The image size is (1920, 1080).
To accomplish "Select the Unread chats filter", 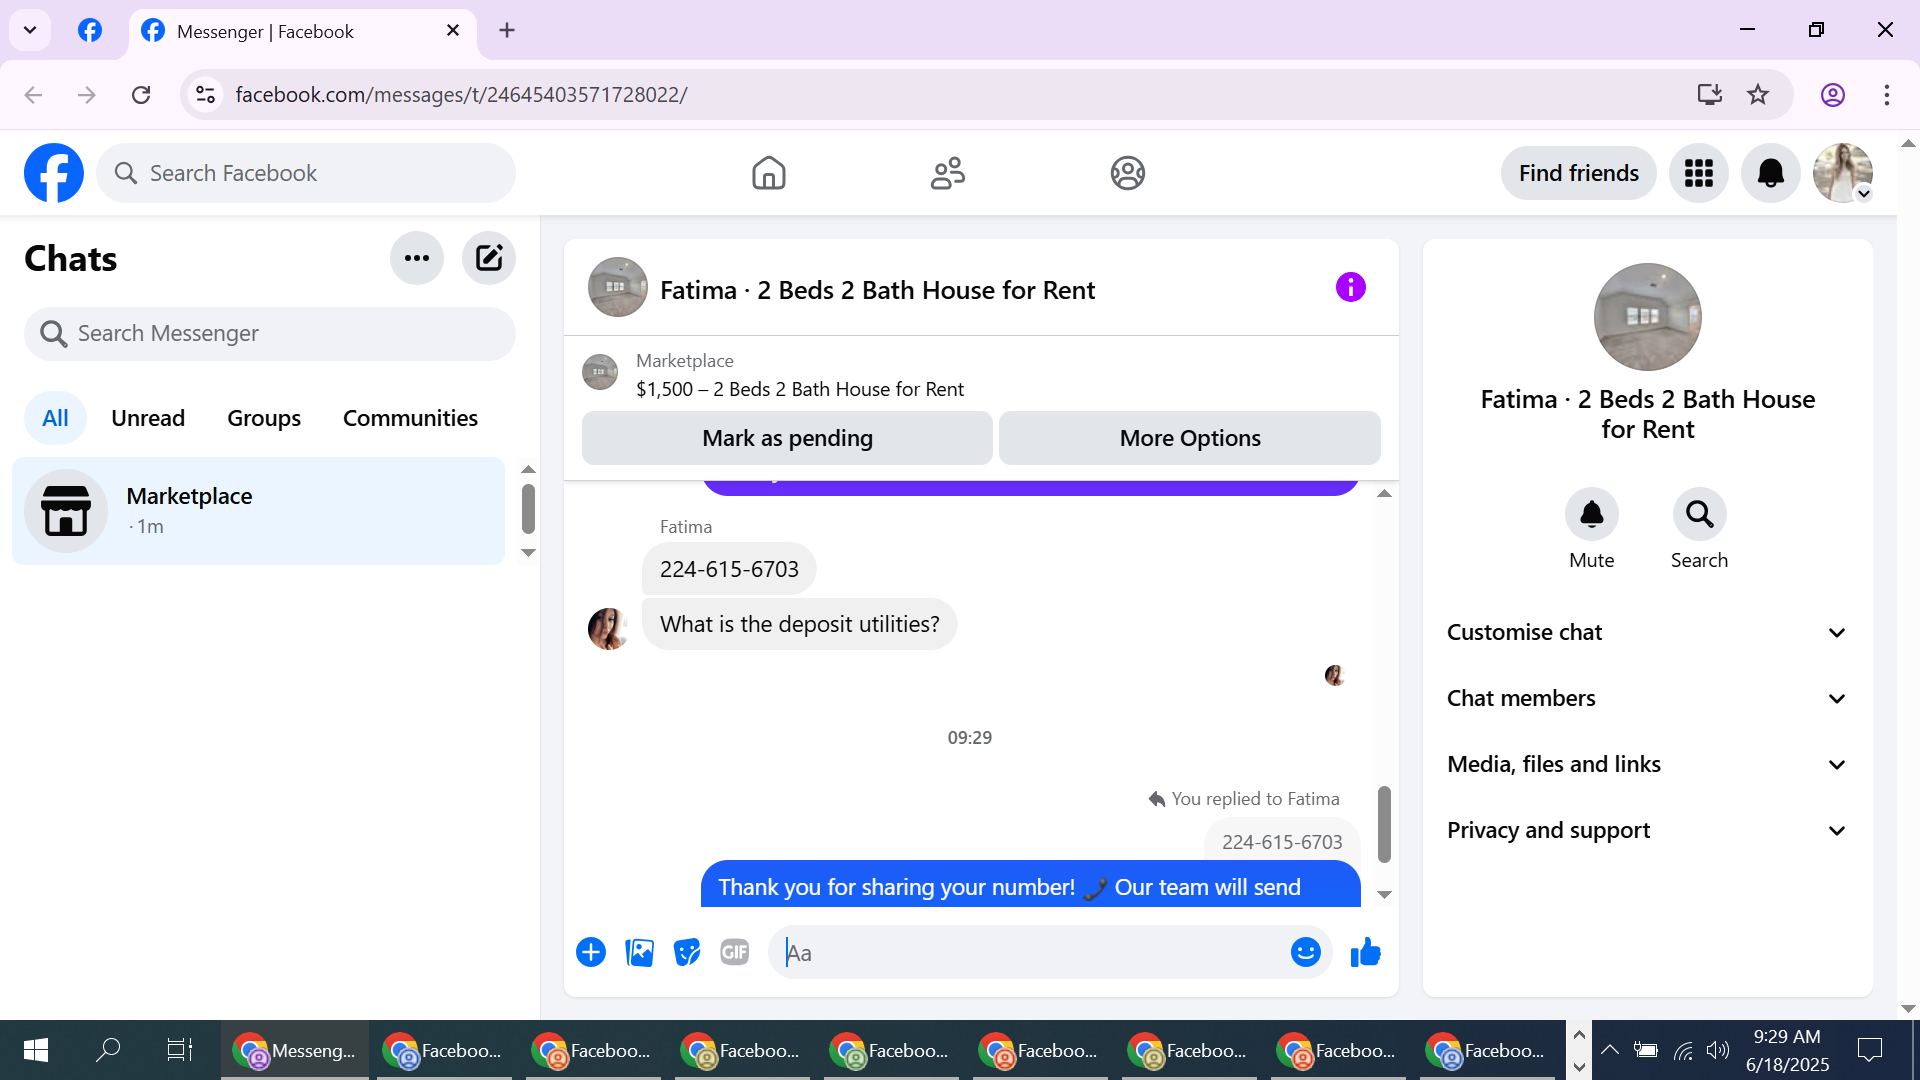I will (x=148, y=418).
